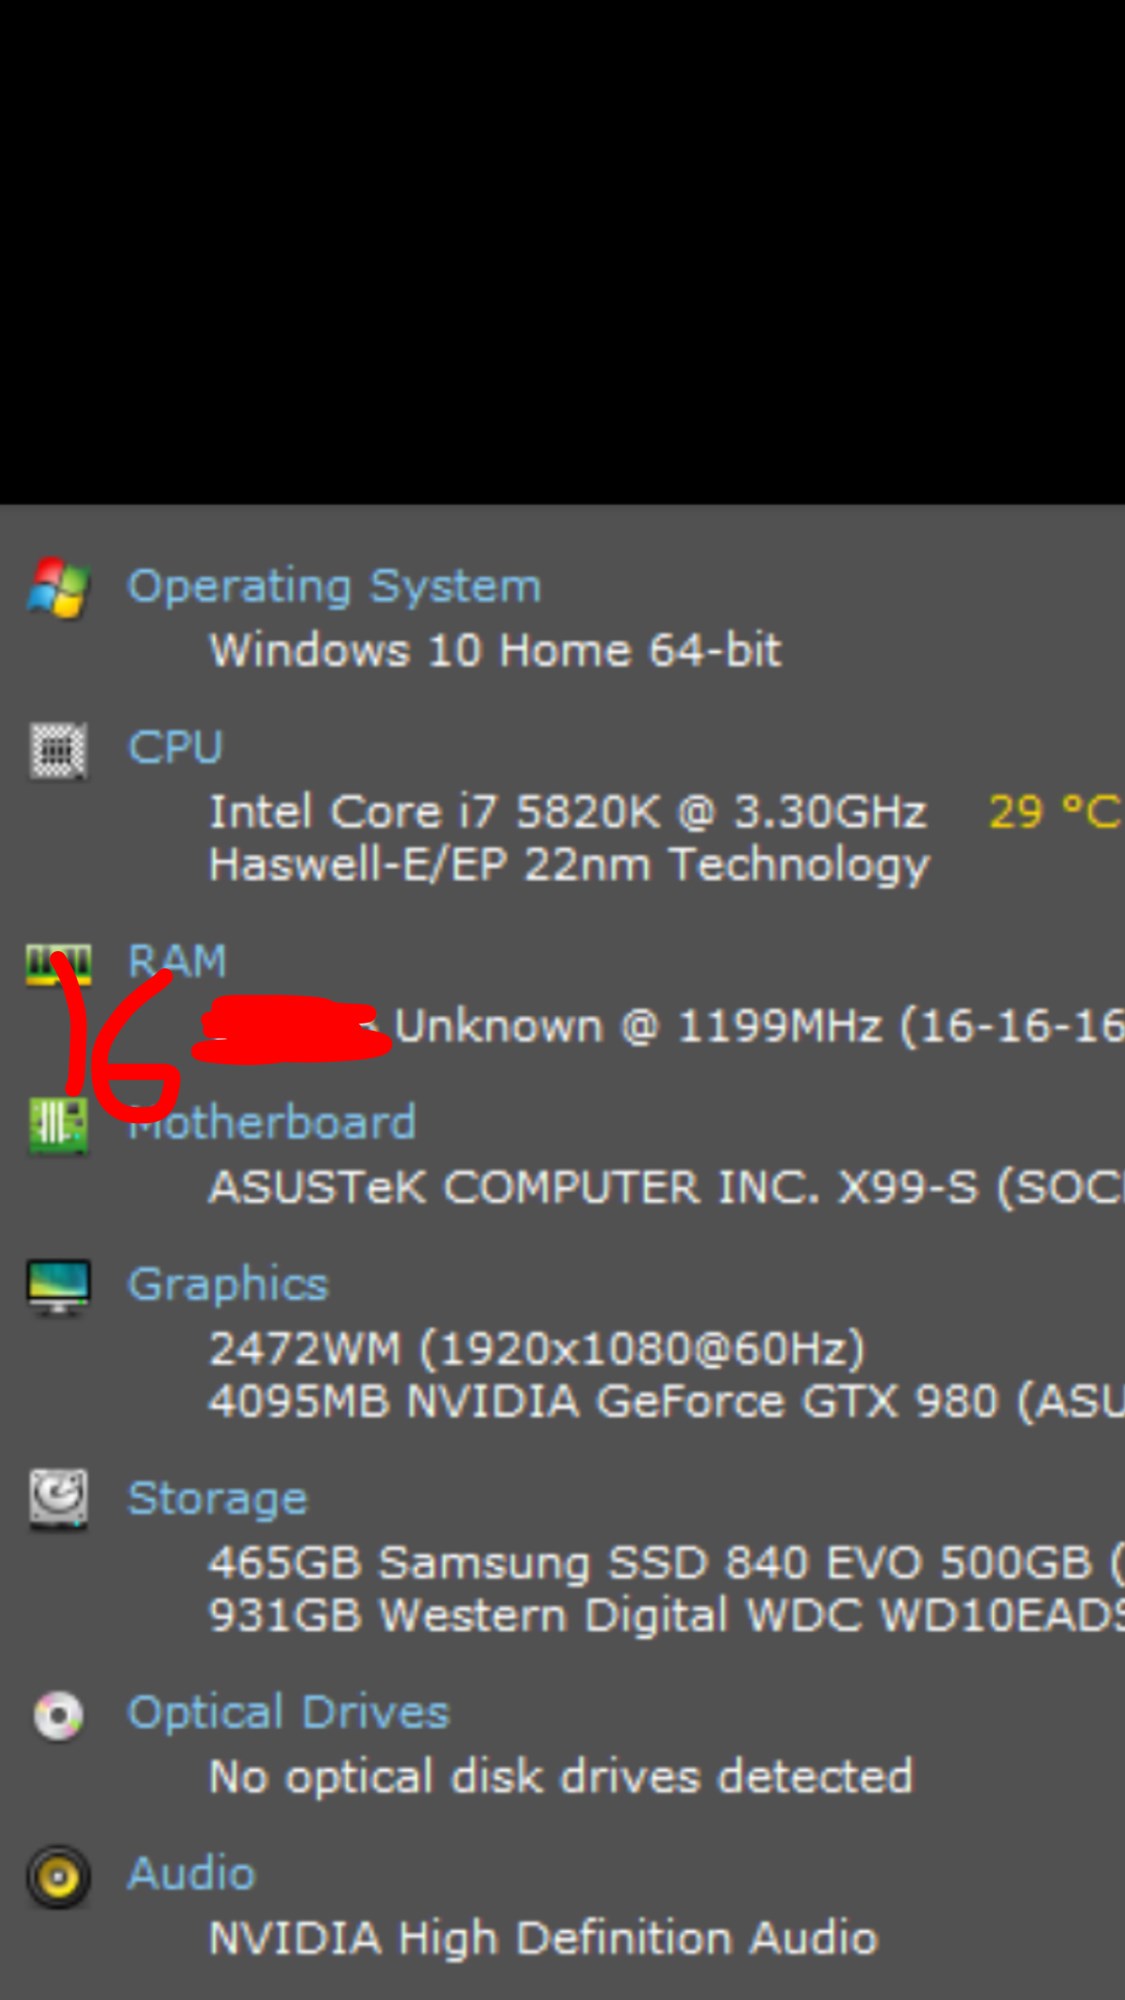The height and width of the screenshot is (2000, 1125).
Task: Open the Storage section heading
Action: point(217,1499)
